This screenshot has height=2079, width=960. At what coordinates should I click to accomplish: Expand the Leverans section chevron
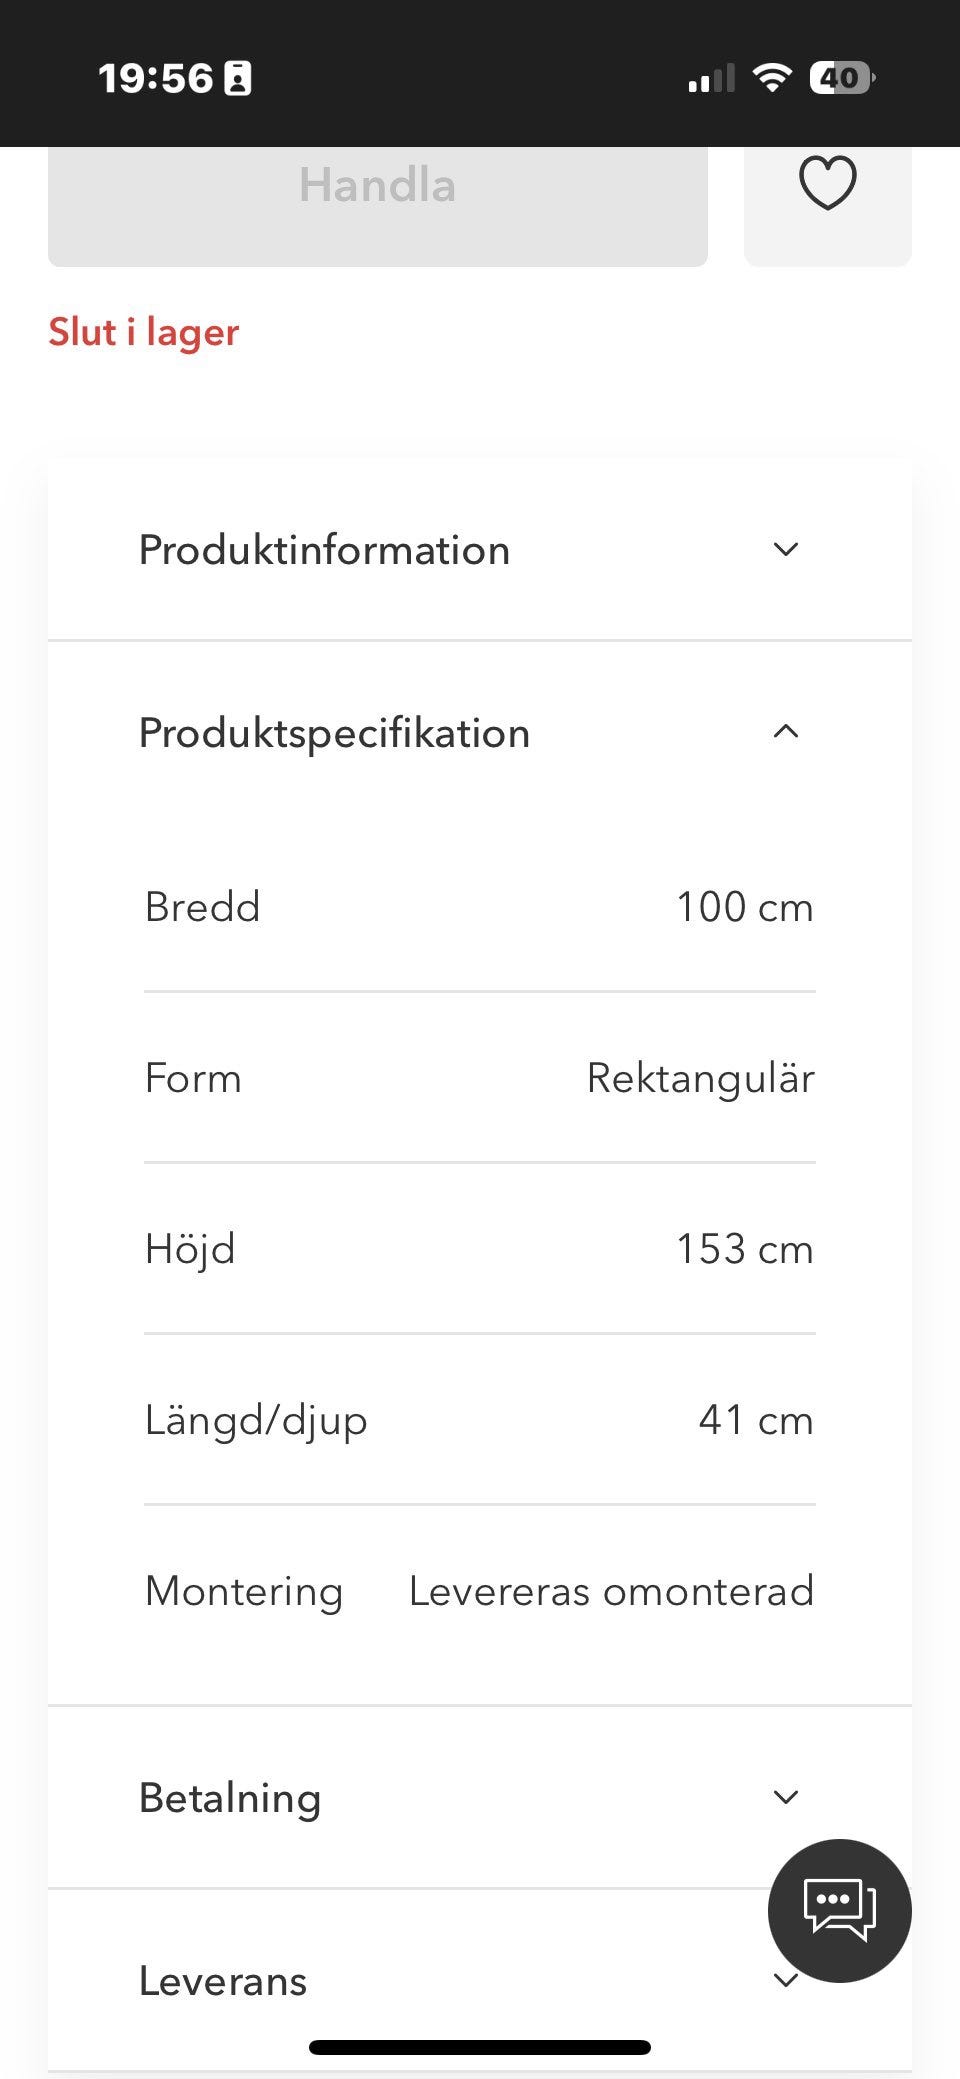click(786, 1981)
